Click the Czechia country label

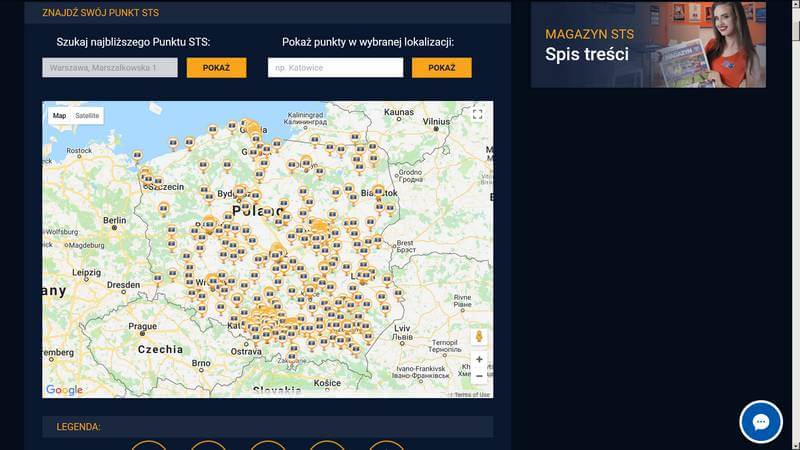point(160,349)
